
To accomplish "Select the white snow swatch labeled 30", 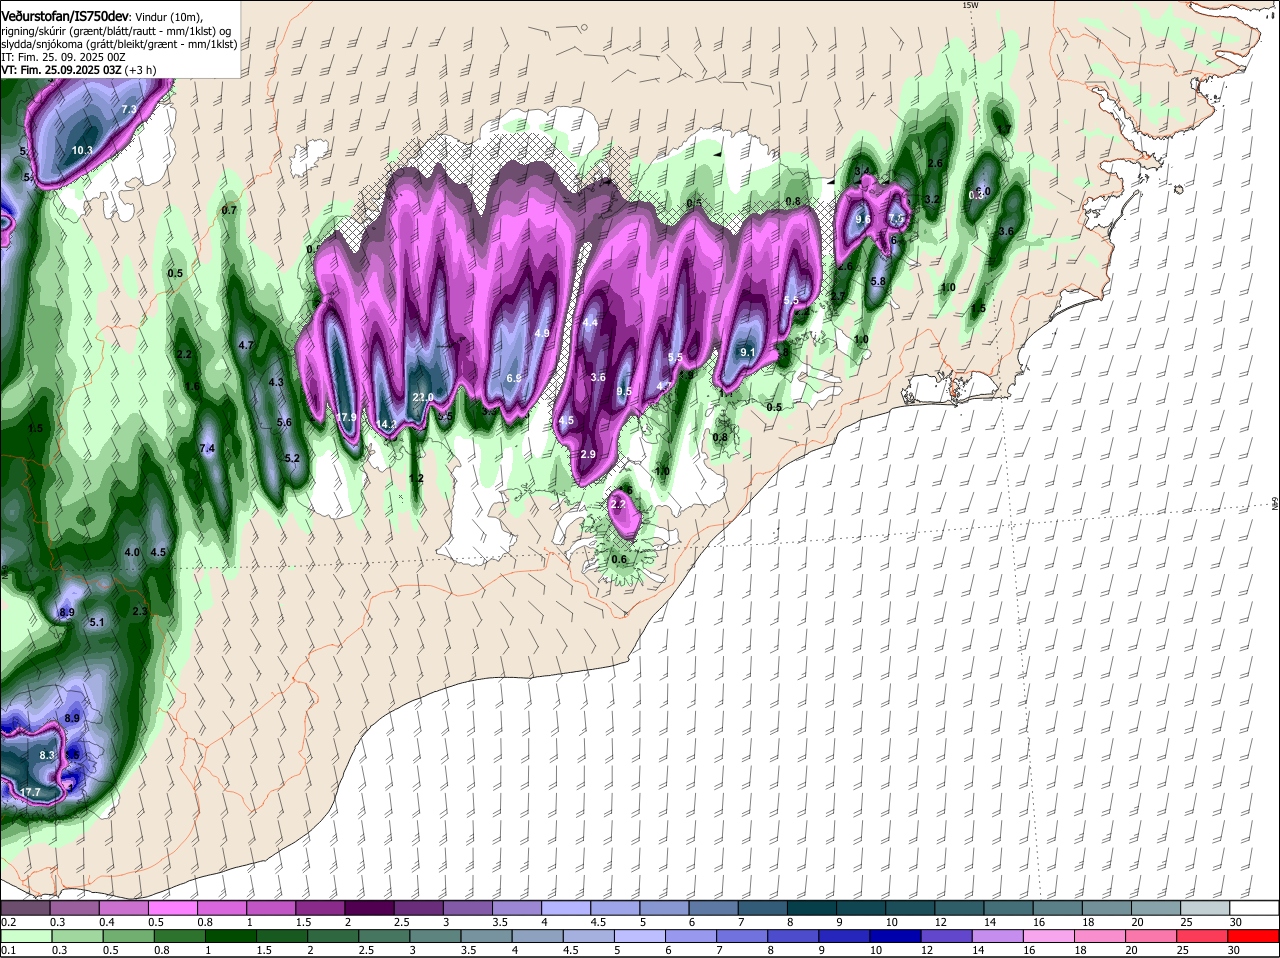I will click(x=1255, y=907).
